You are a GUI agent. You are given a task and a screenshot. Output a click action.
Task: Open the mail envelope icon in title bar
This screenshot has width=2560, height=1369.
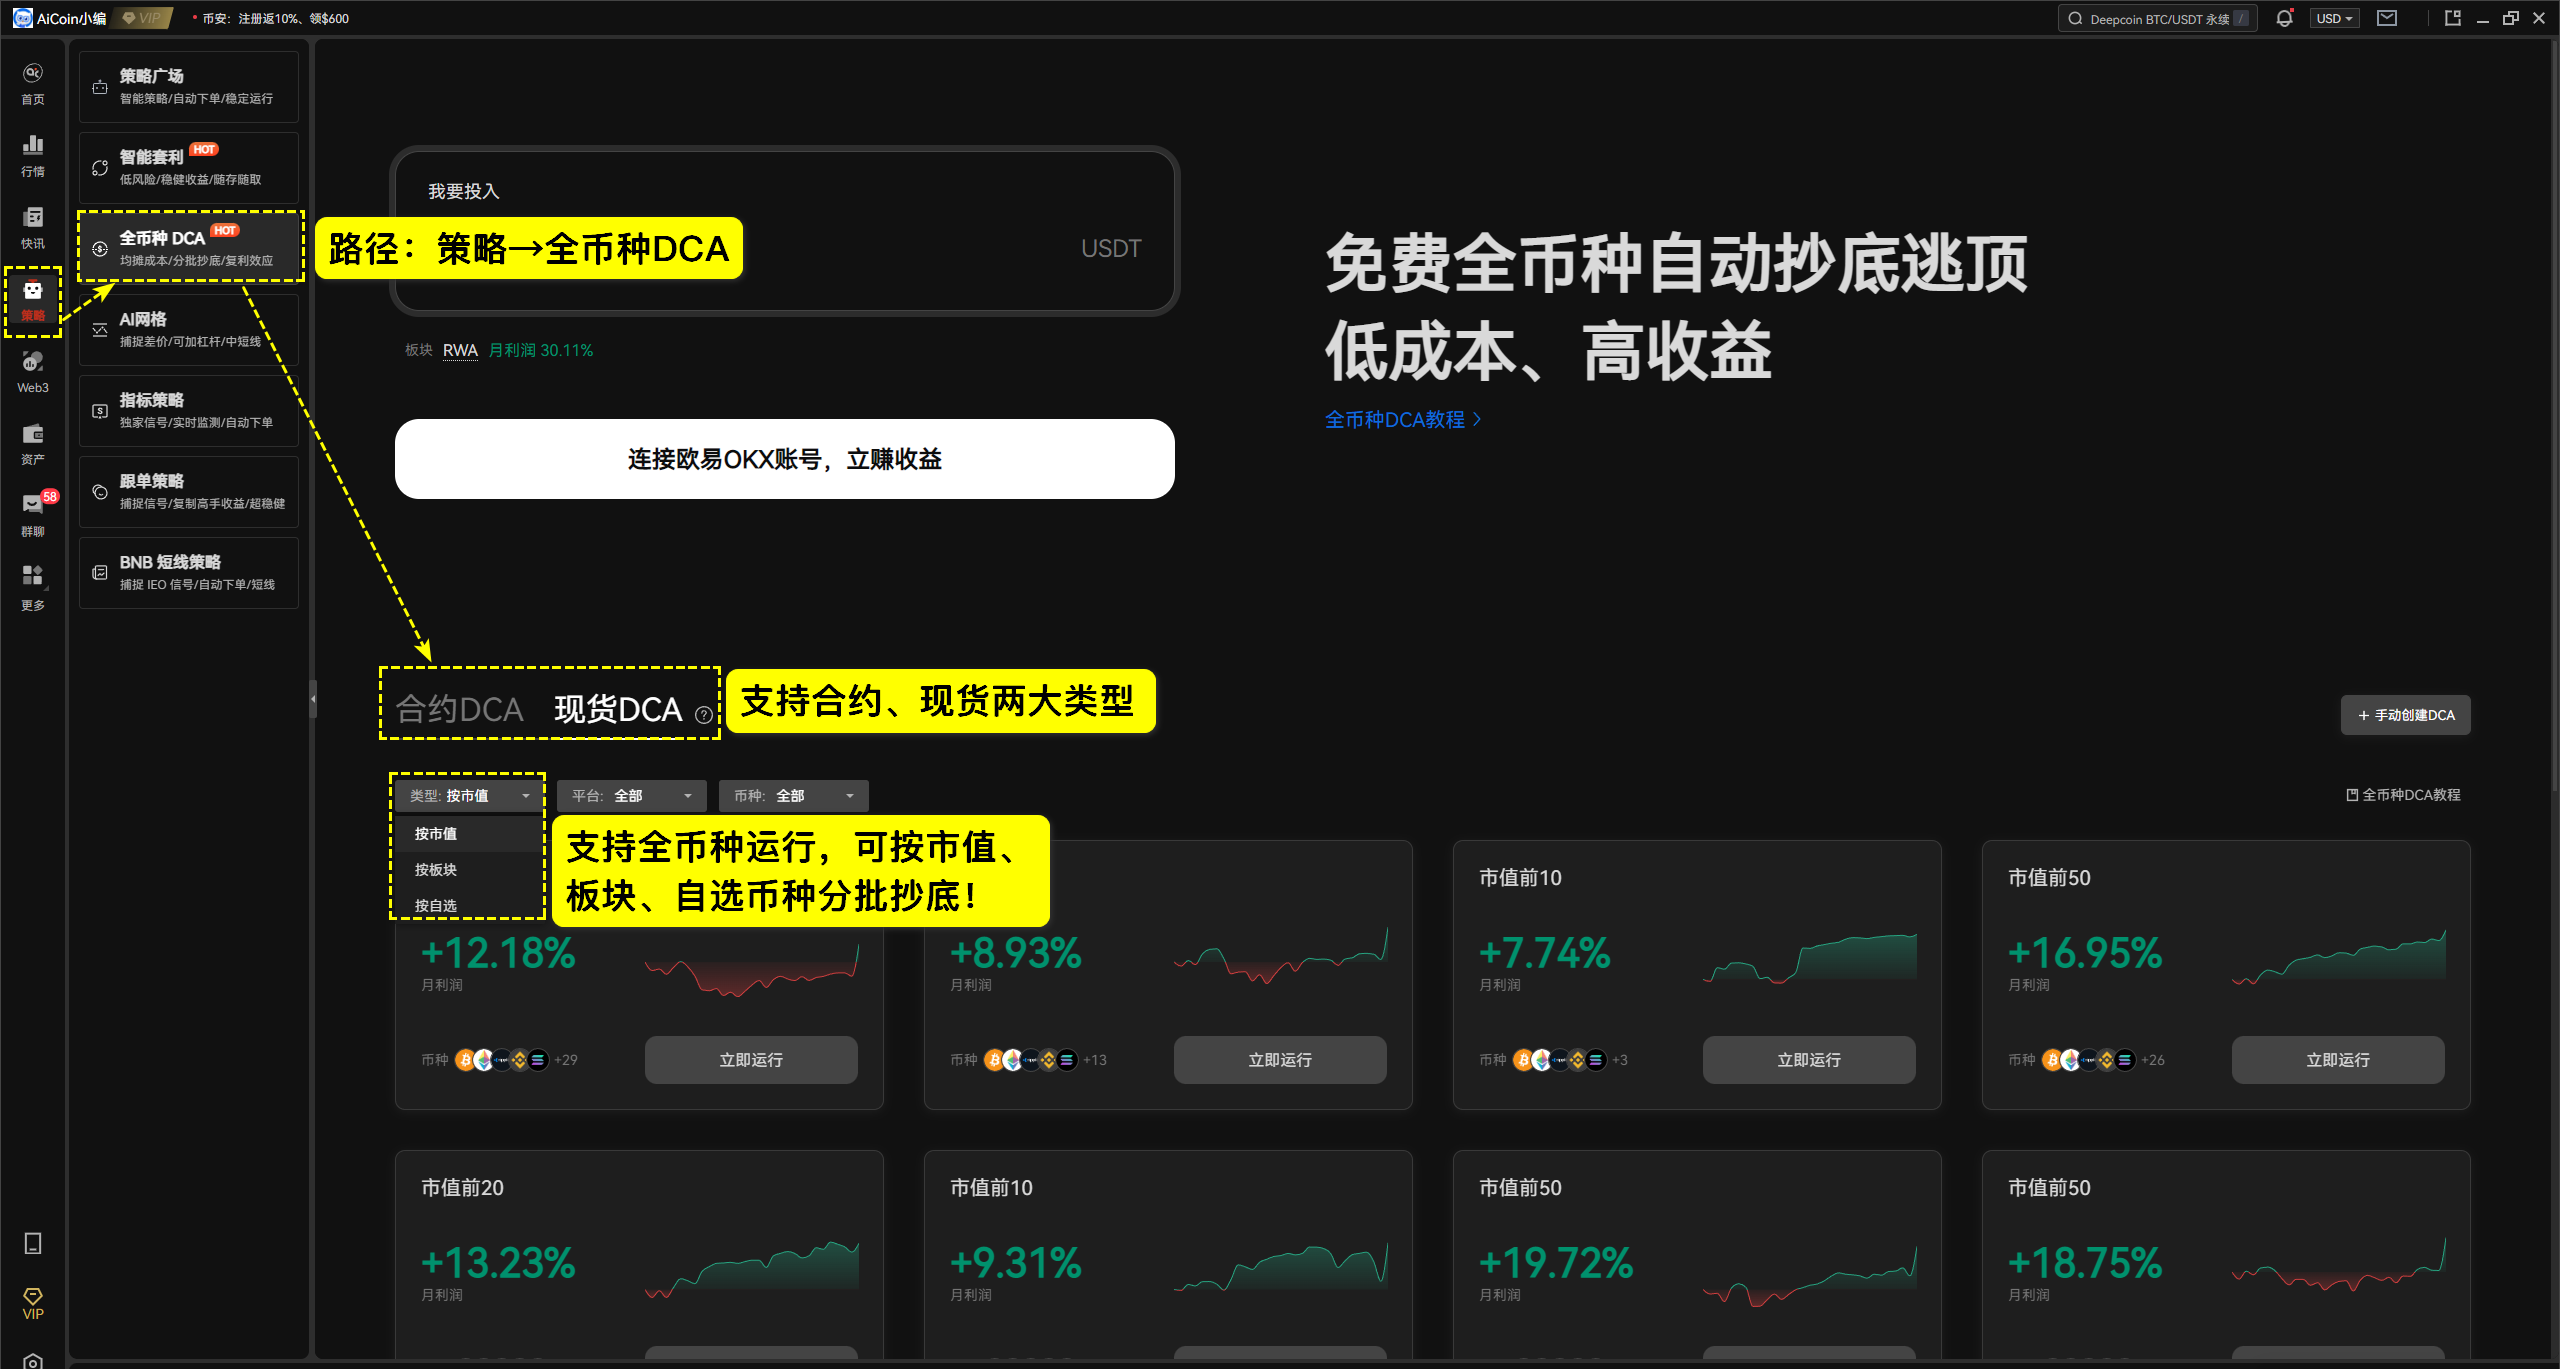[2387, 18]
